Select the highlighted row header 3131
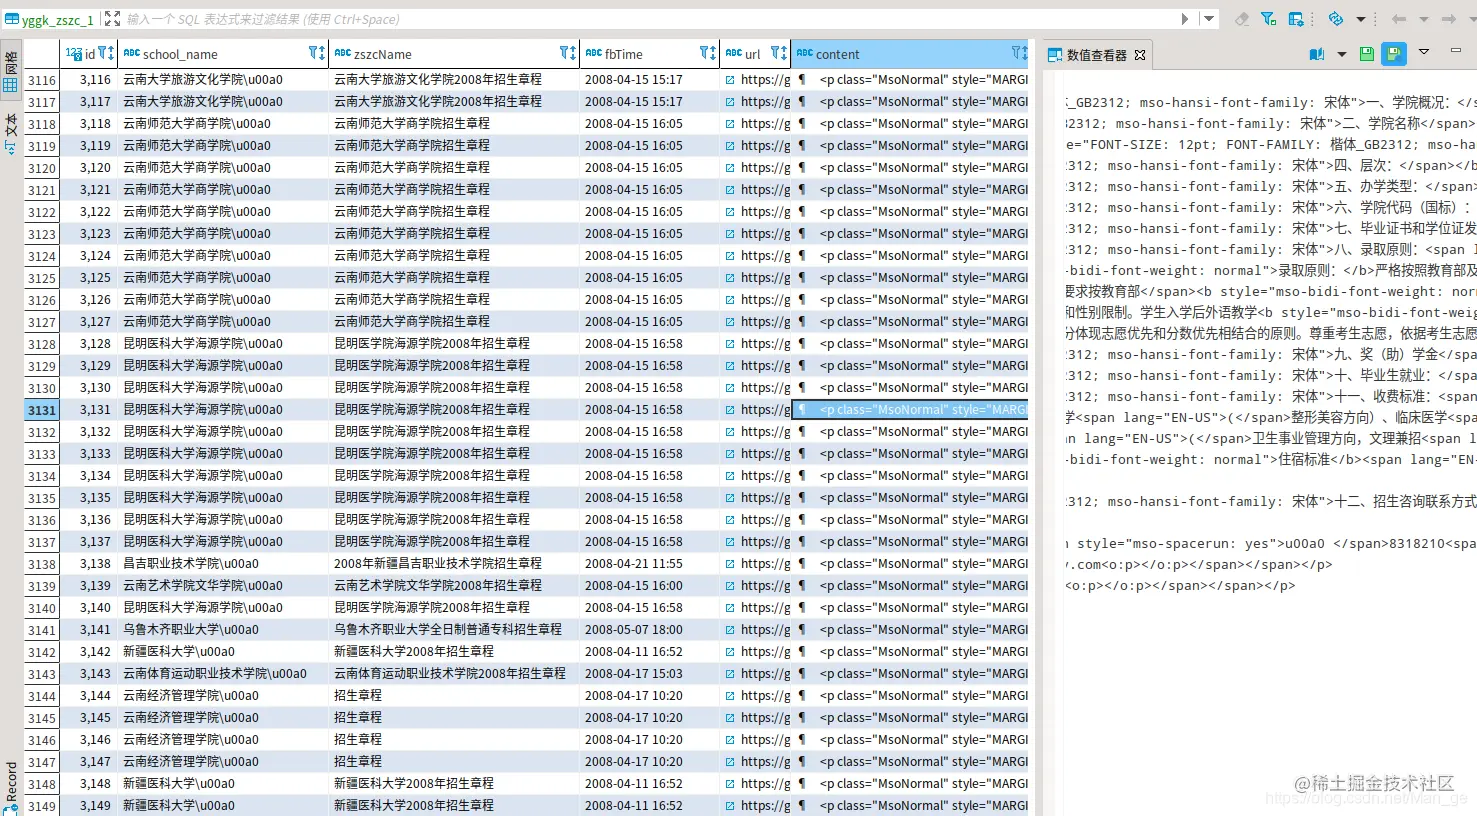The height and width of the screenshot is (816, 1477). pos(42,410)
